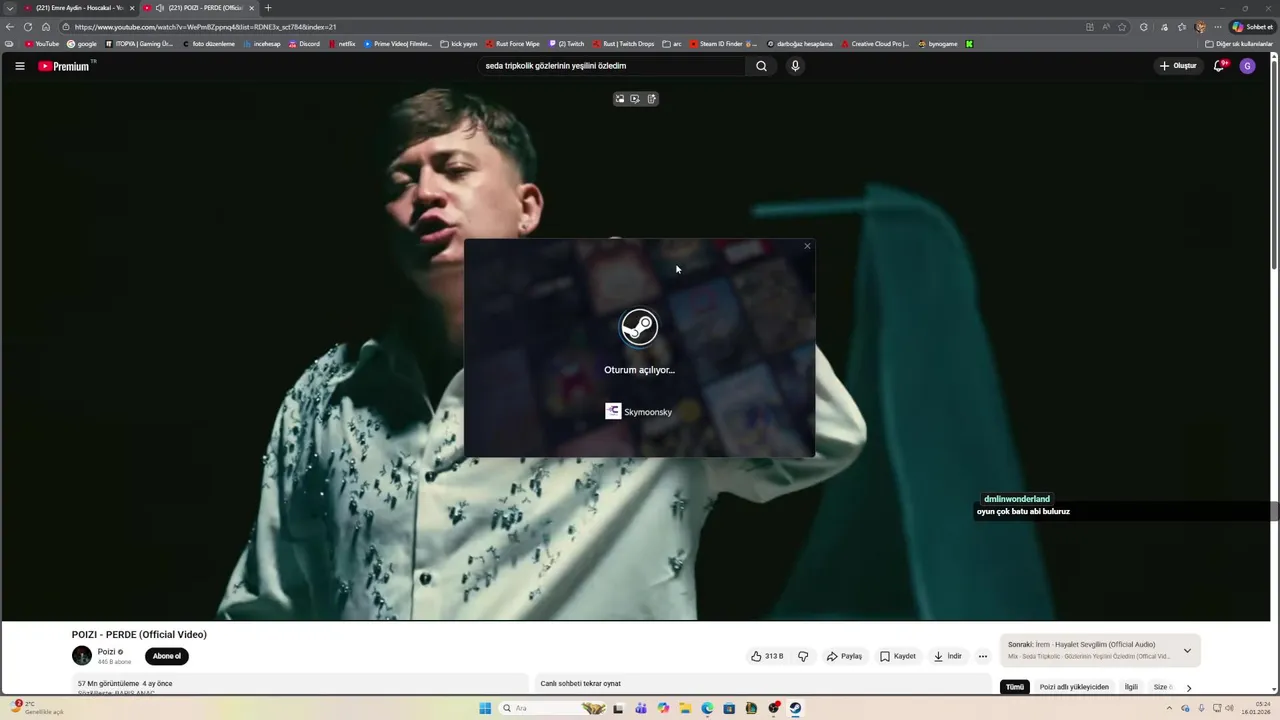Open File Explorer from the taskbar
Viewport: 1280px width, 720px height.
tap(685, 708)
